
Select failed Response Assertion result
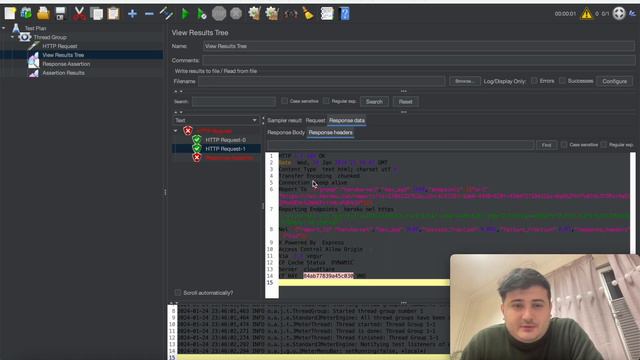point(229,158)
